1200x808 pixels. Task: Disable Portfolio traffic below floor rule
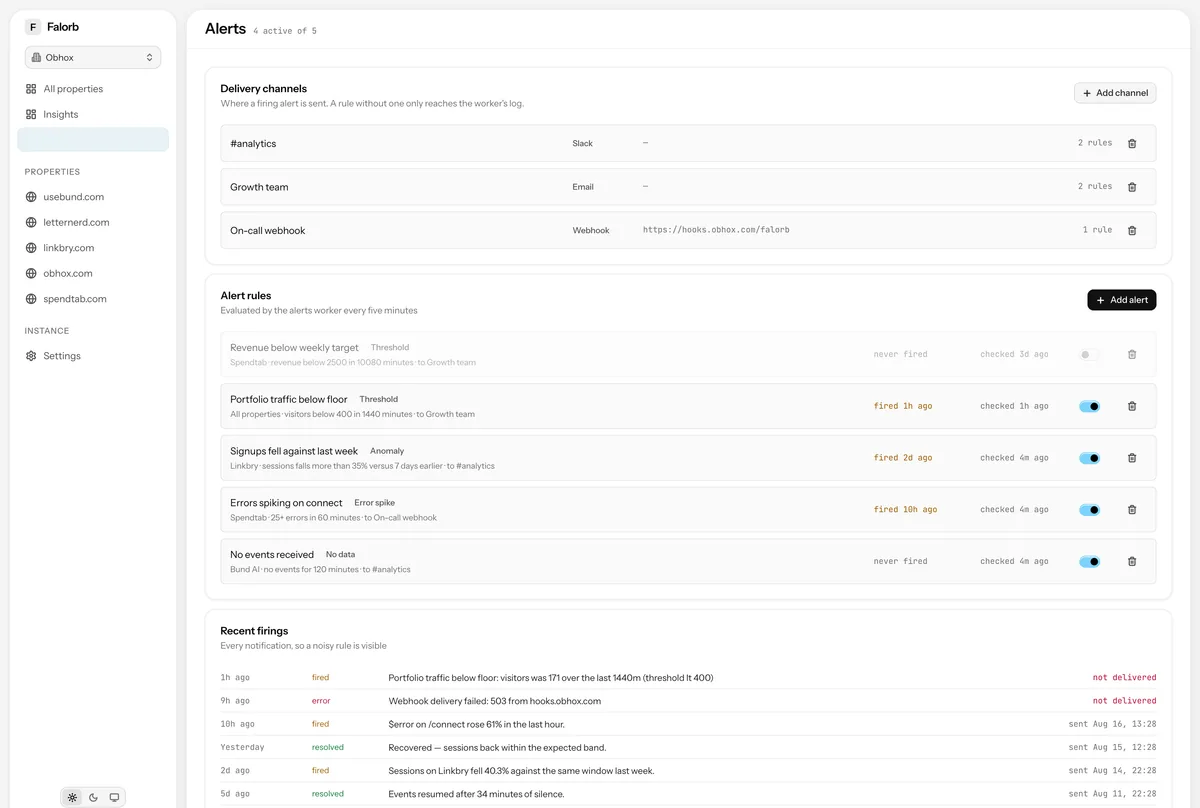pyautogui.click(x=1089, y=406)
